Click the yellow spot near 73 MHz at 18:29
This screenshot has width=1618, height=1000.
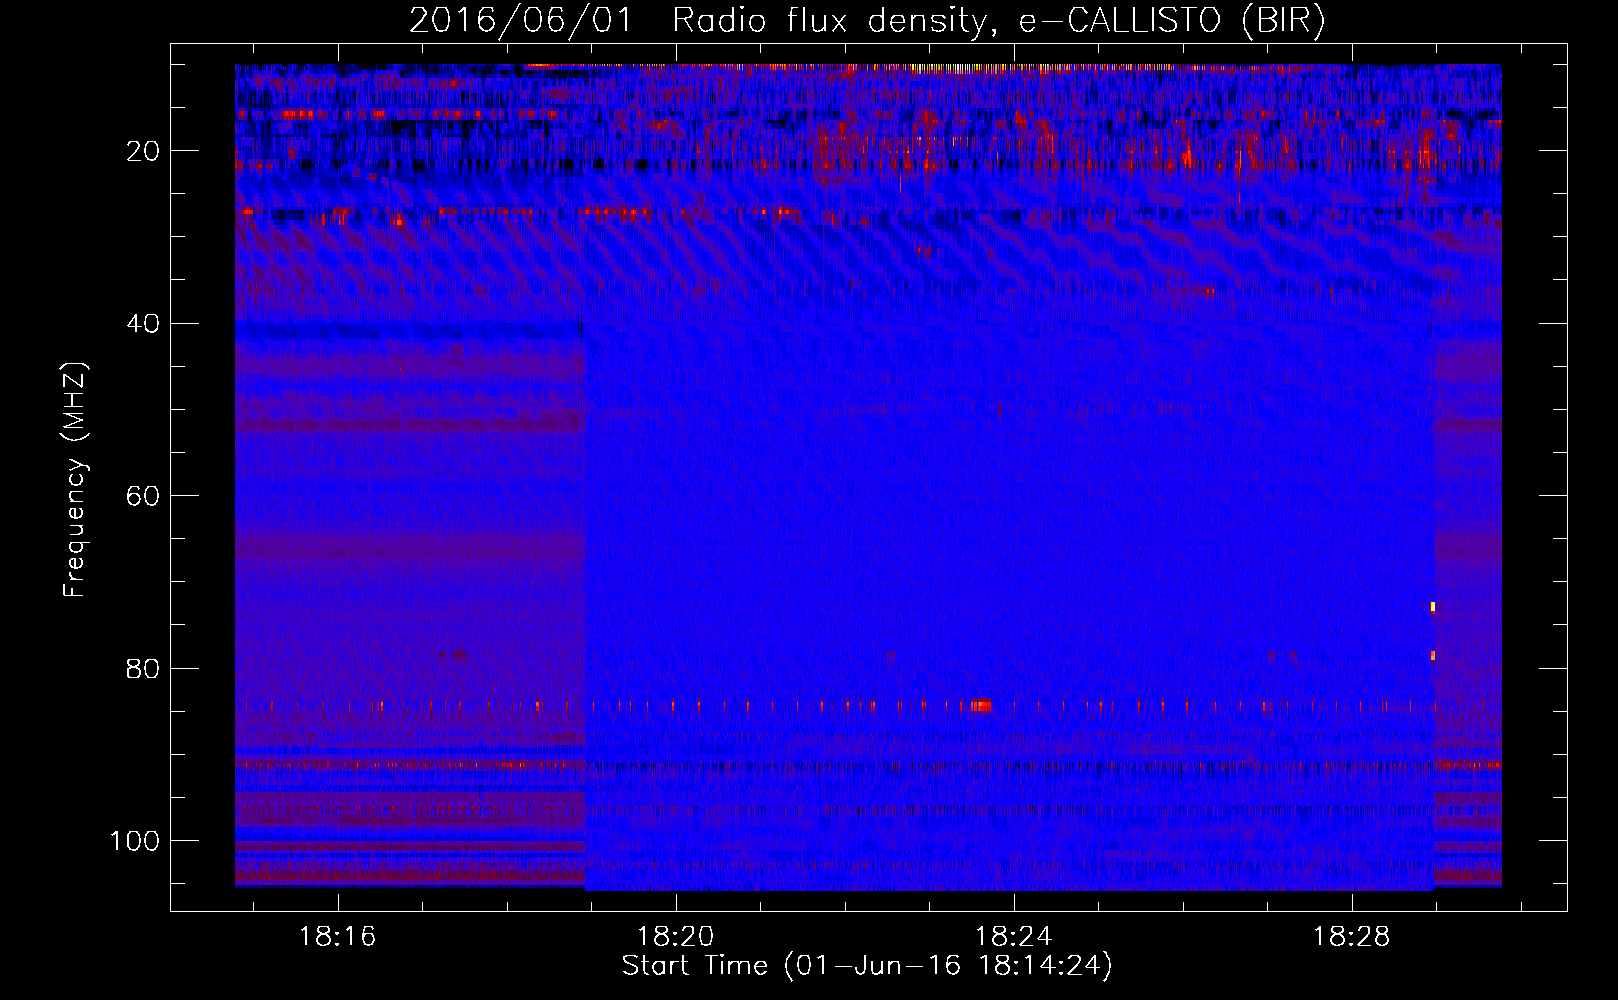(1433, 606)
